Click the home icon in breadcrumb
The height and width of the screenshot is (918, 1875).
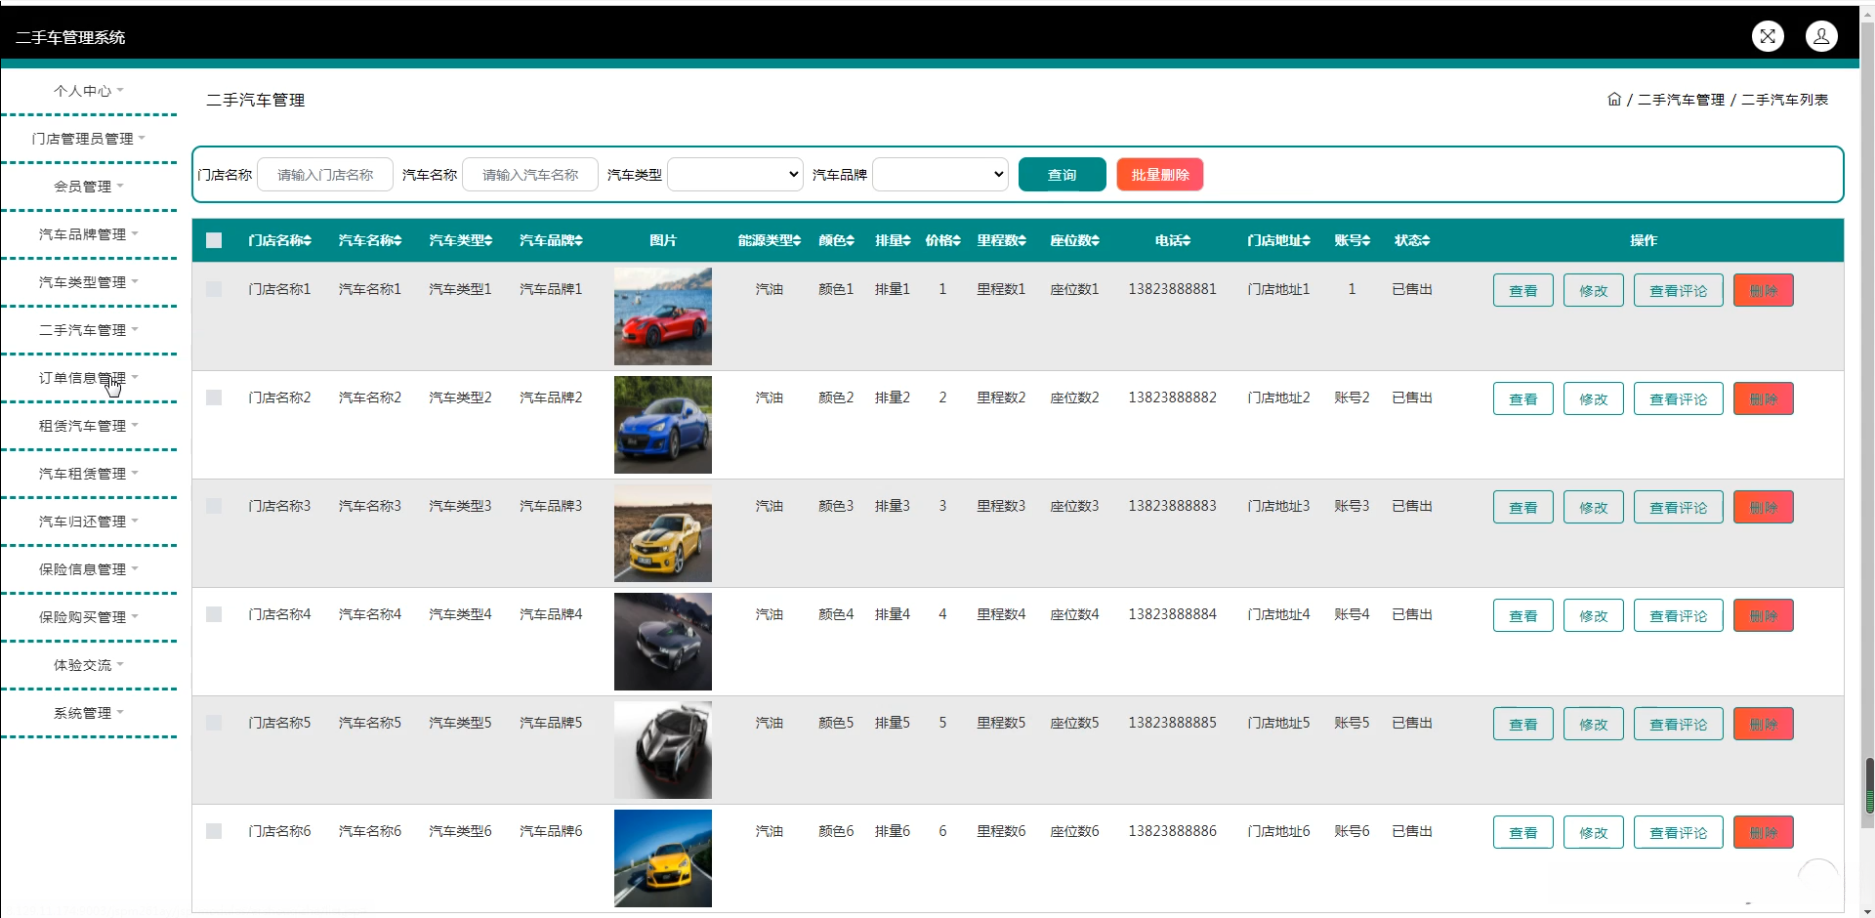pos(1613,99)
